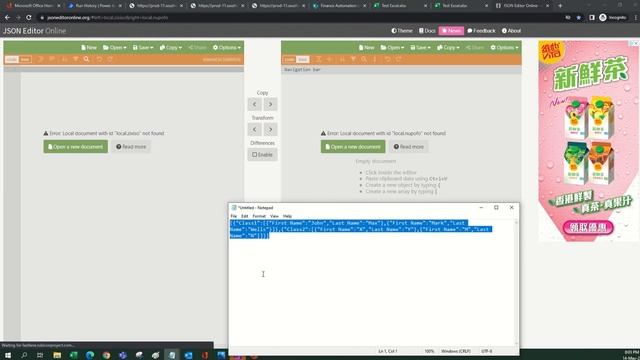Open the Feedback link in header

pos(481,31)
